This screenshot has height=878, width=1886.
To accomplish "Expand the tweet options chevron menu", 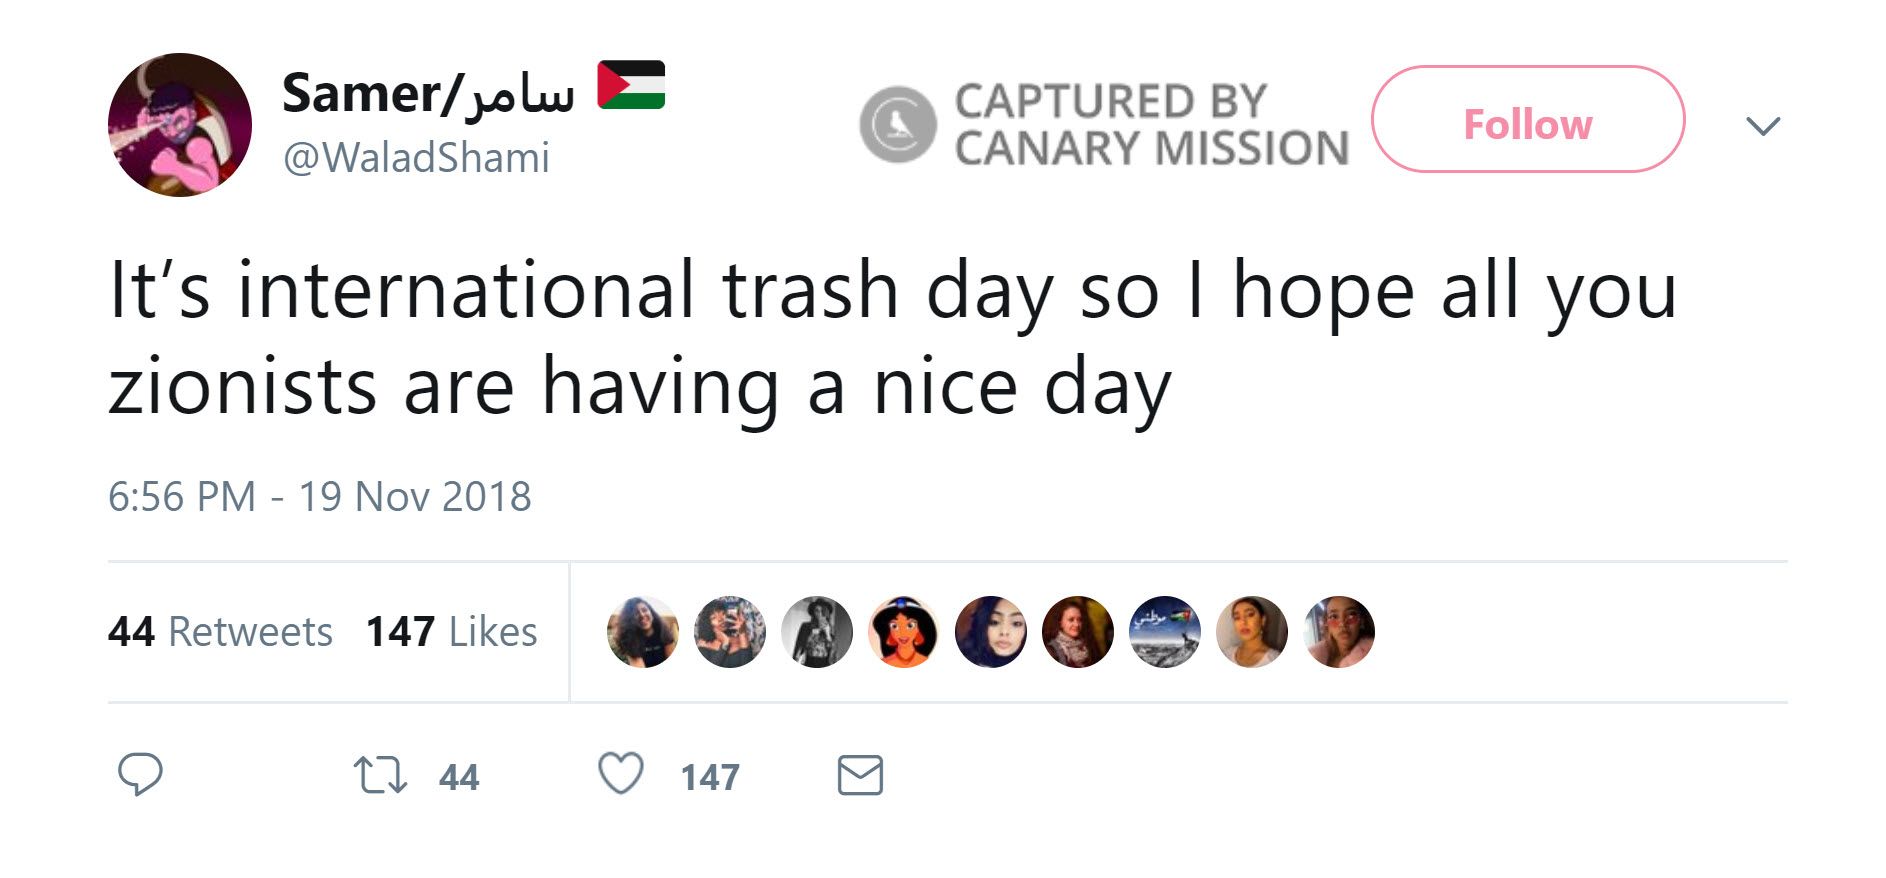I will [x=1763, y=126].
